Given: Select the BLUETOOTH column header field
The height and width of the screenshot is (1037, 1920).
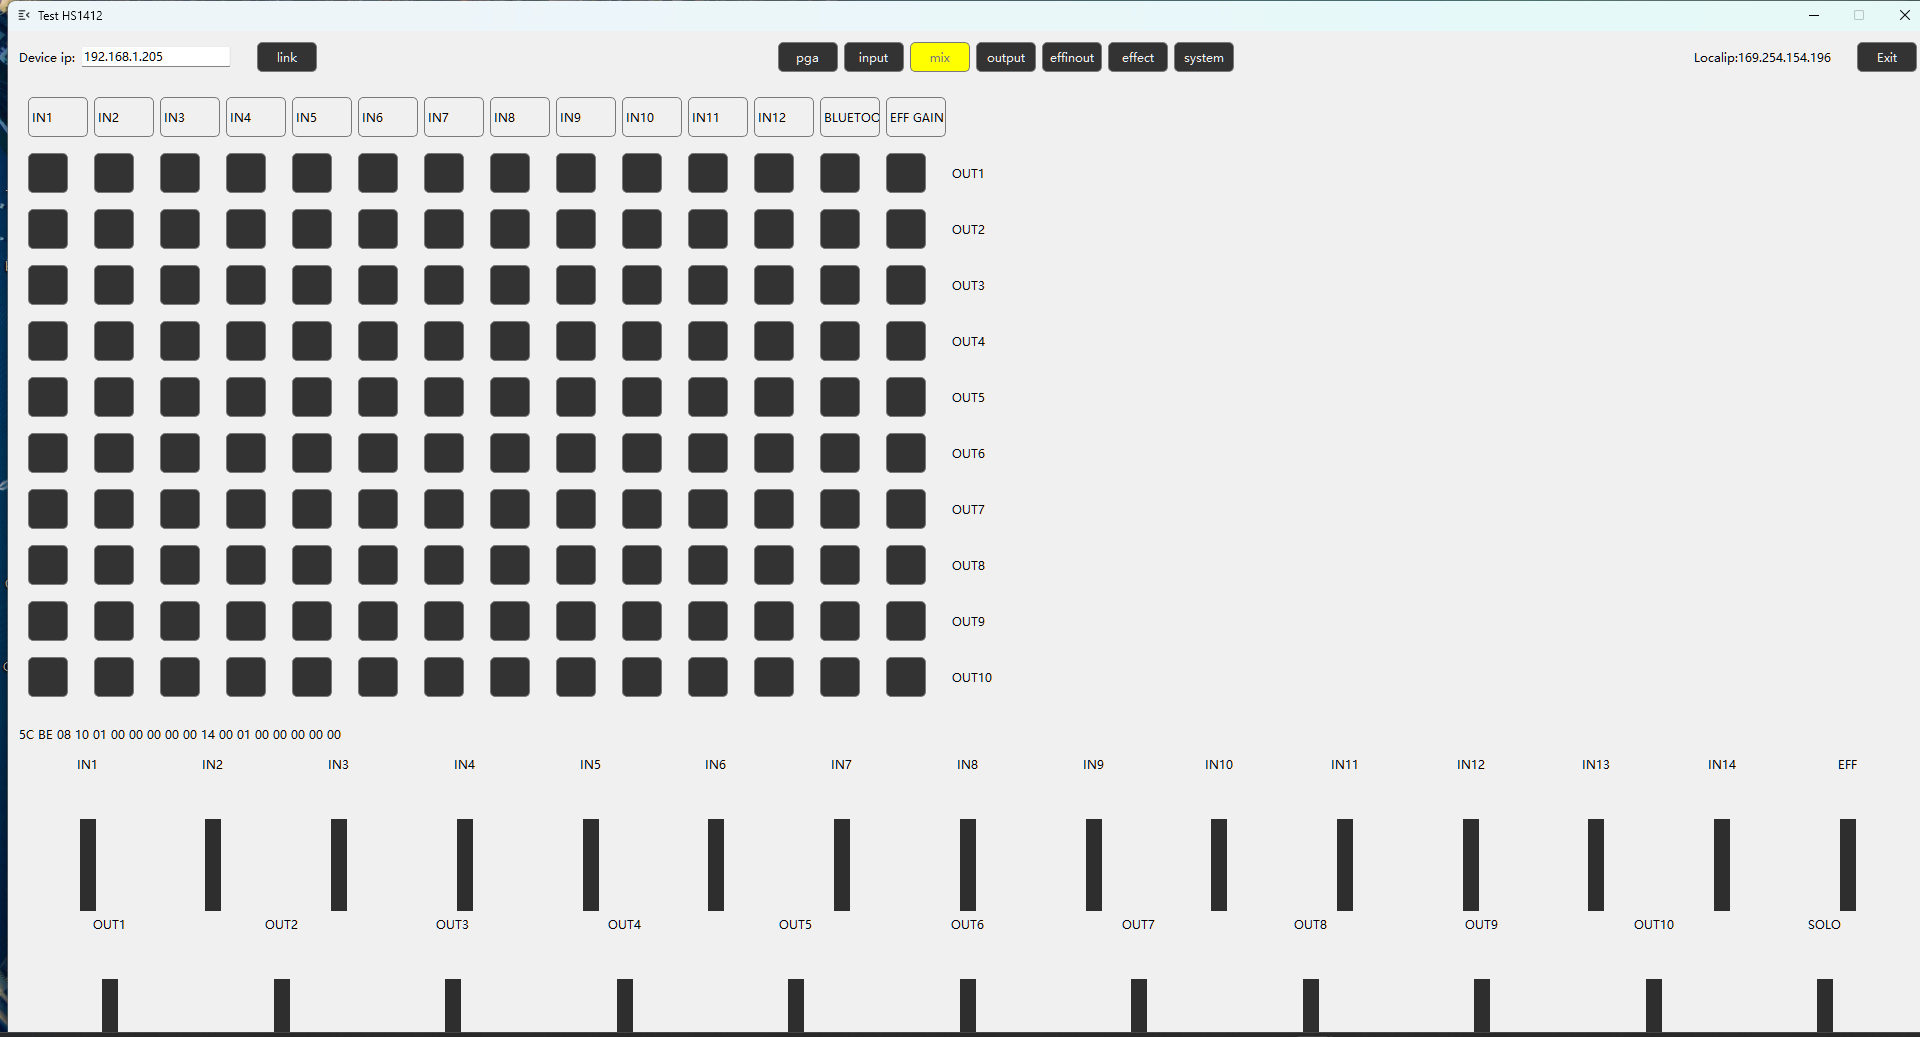Looking at the screenshot, I should click(x=850, y=117).
